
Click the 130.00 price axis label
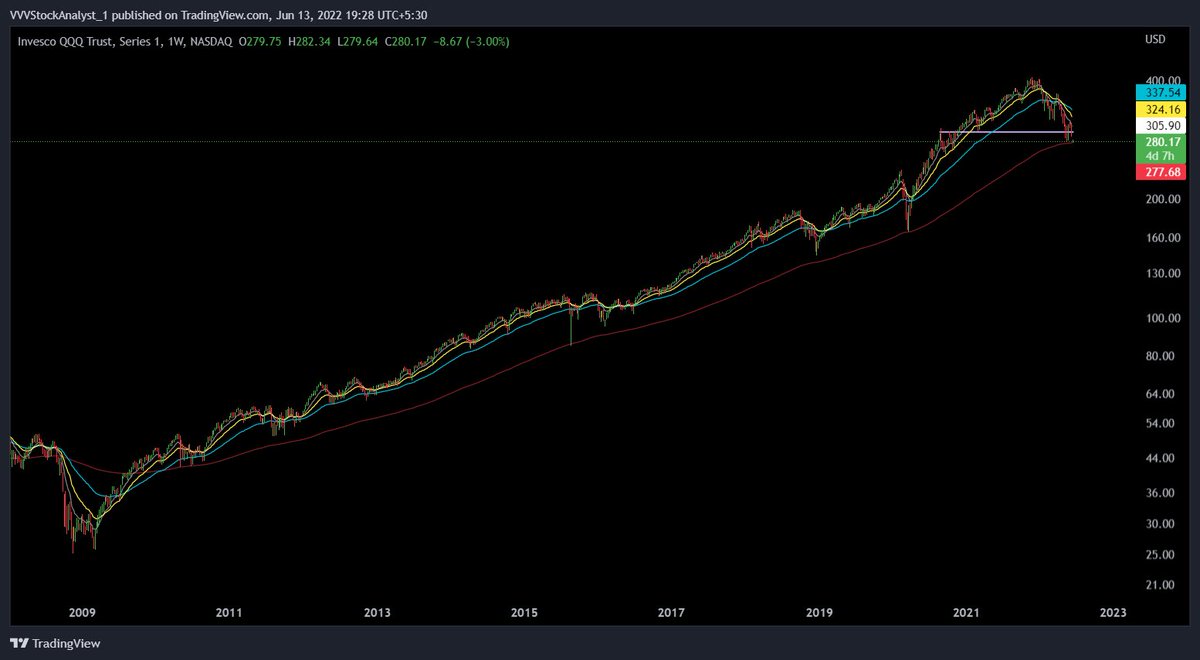(1162, 274)
